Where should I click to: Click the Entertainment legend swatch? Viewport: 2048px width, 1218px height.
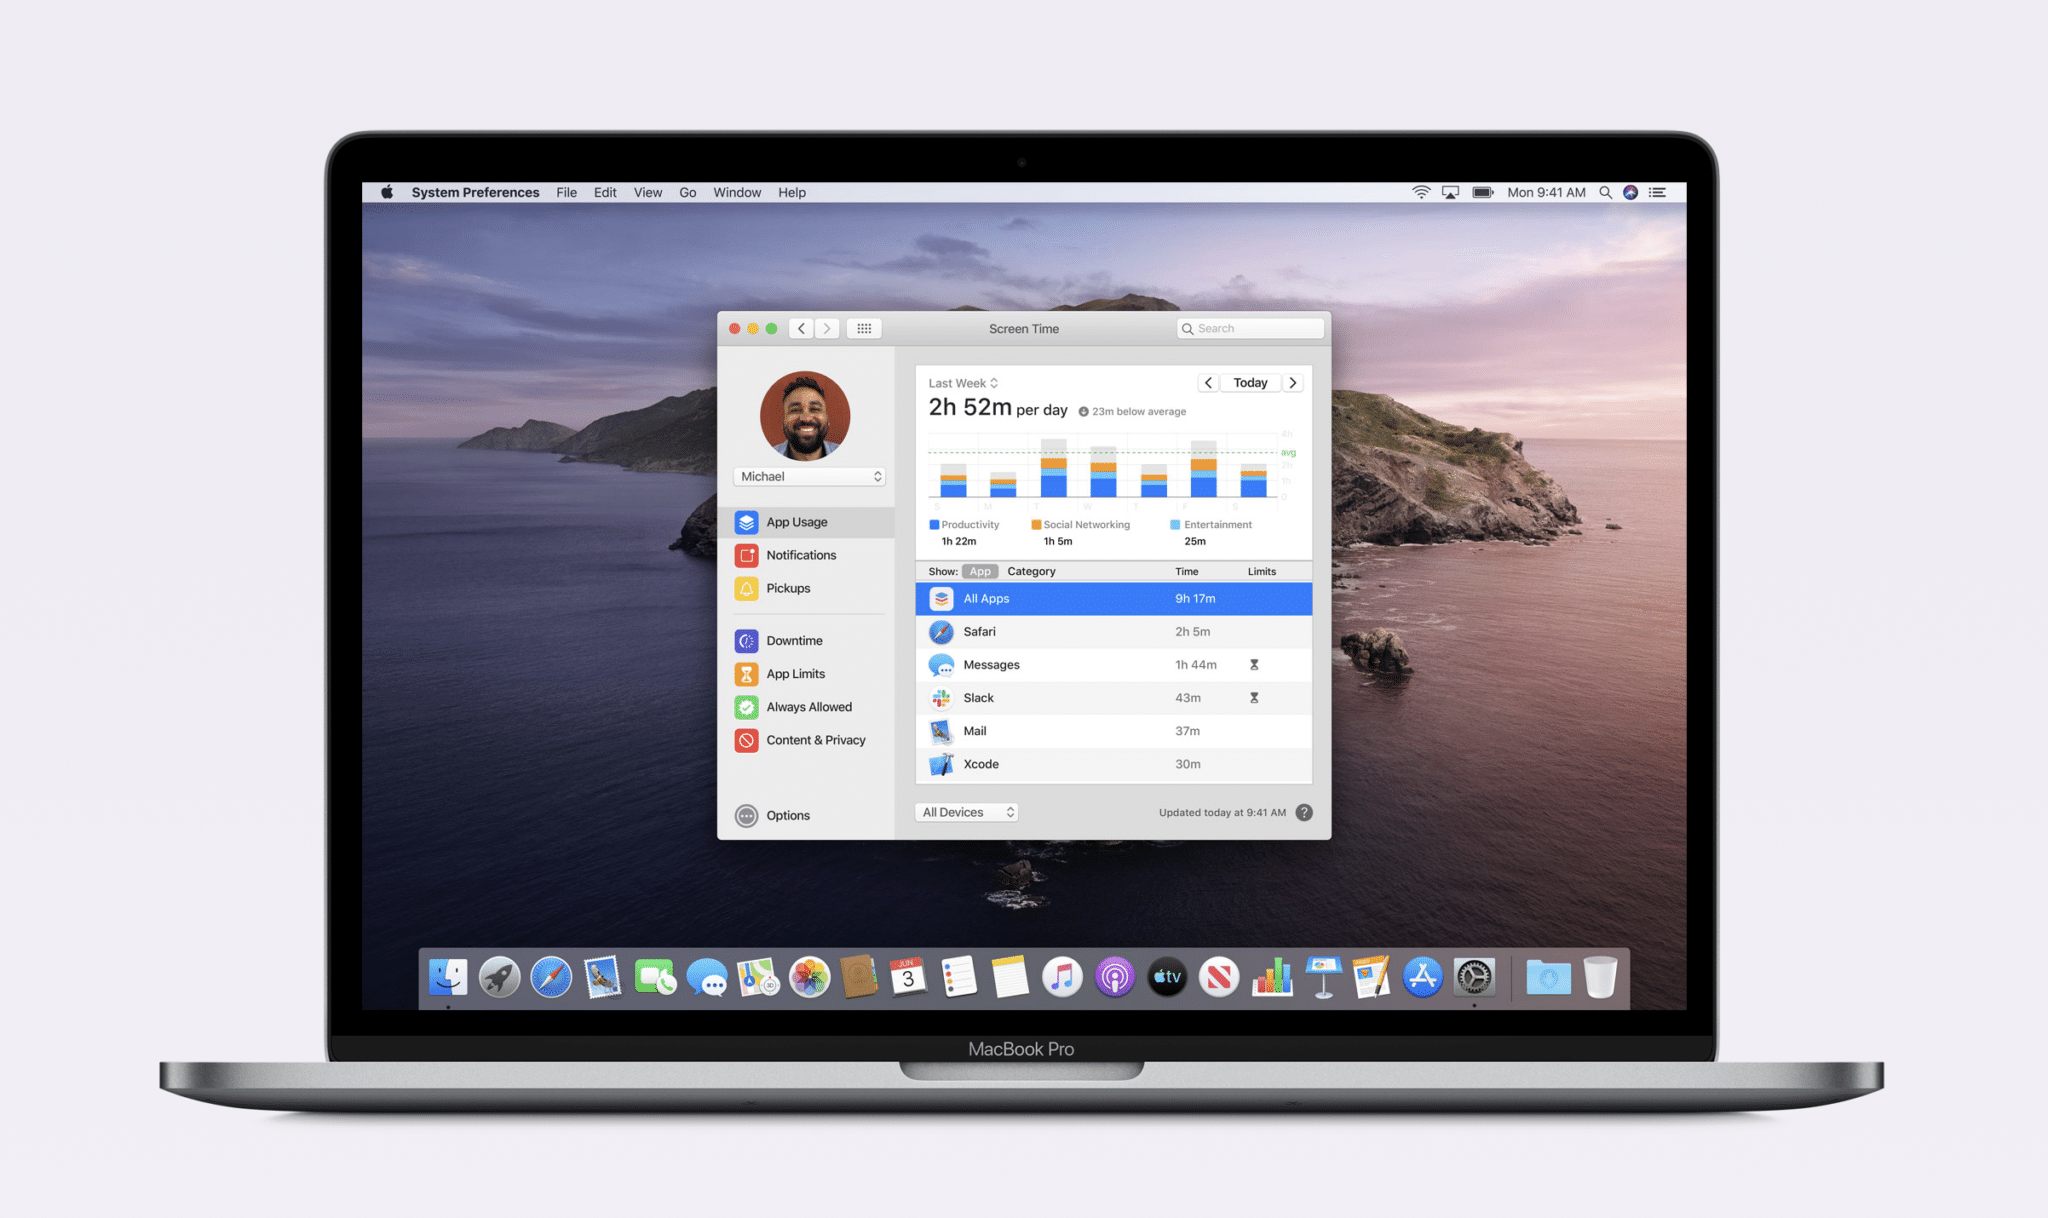tap(1175, 524)
